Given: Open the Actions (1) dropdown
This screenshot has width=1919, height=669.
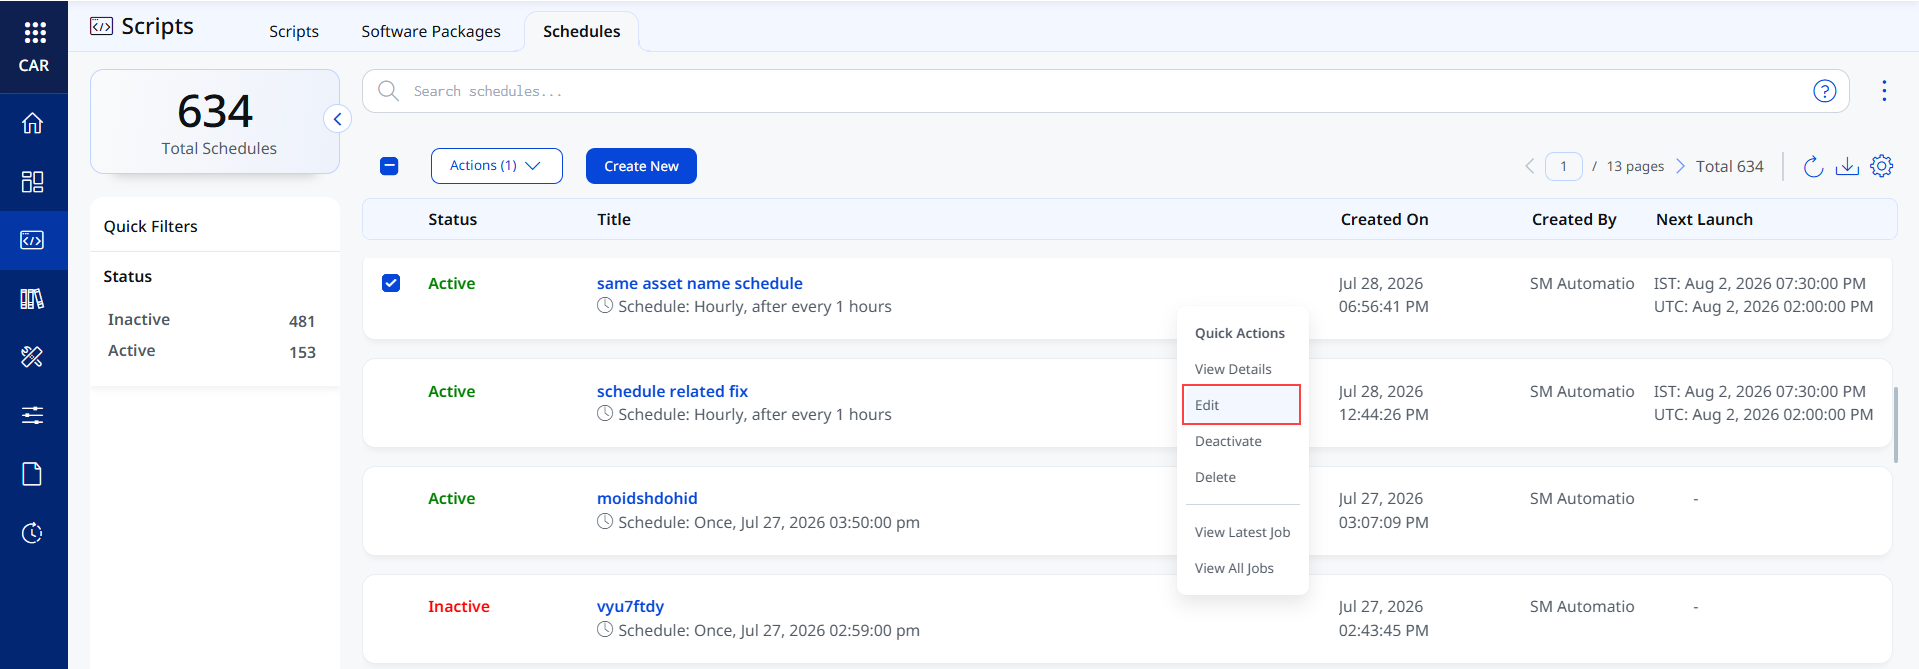Looking at the screenshot, I should 497,166.
